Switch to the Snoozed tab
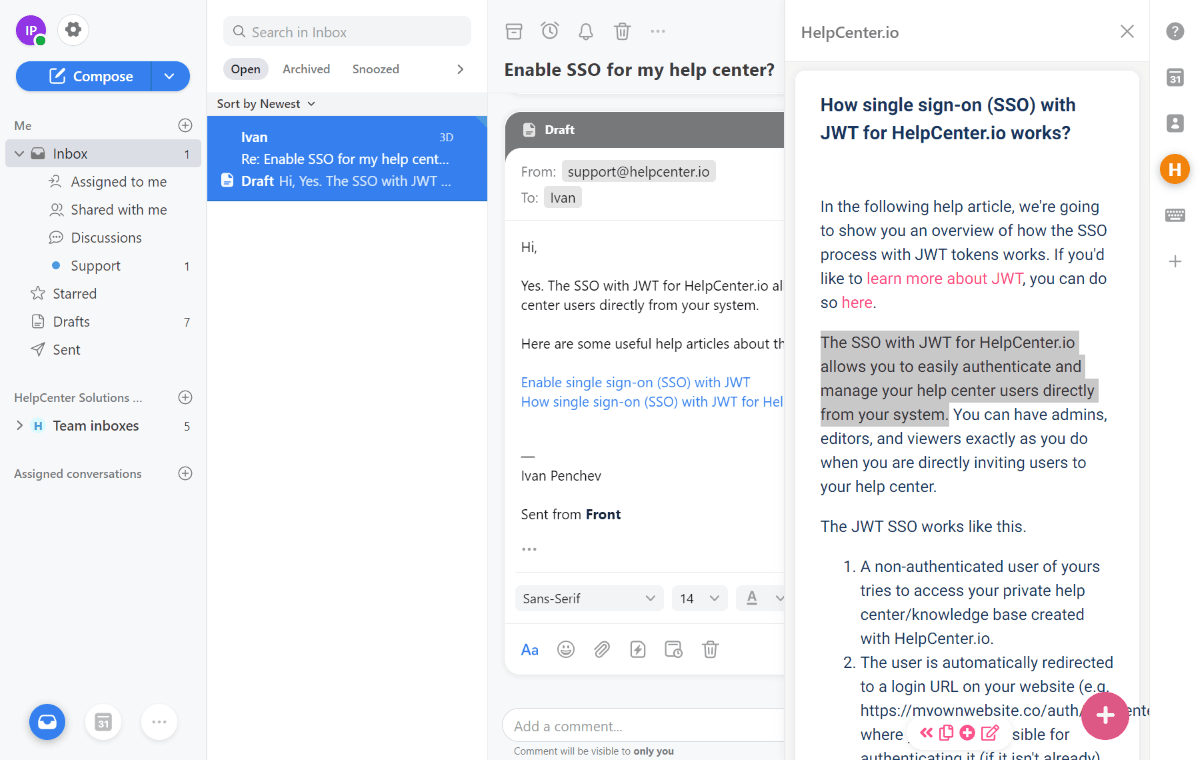Image resolution: width=1200 pixels, height=760 pixels. tap(376, 69)
